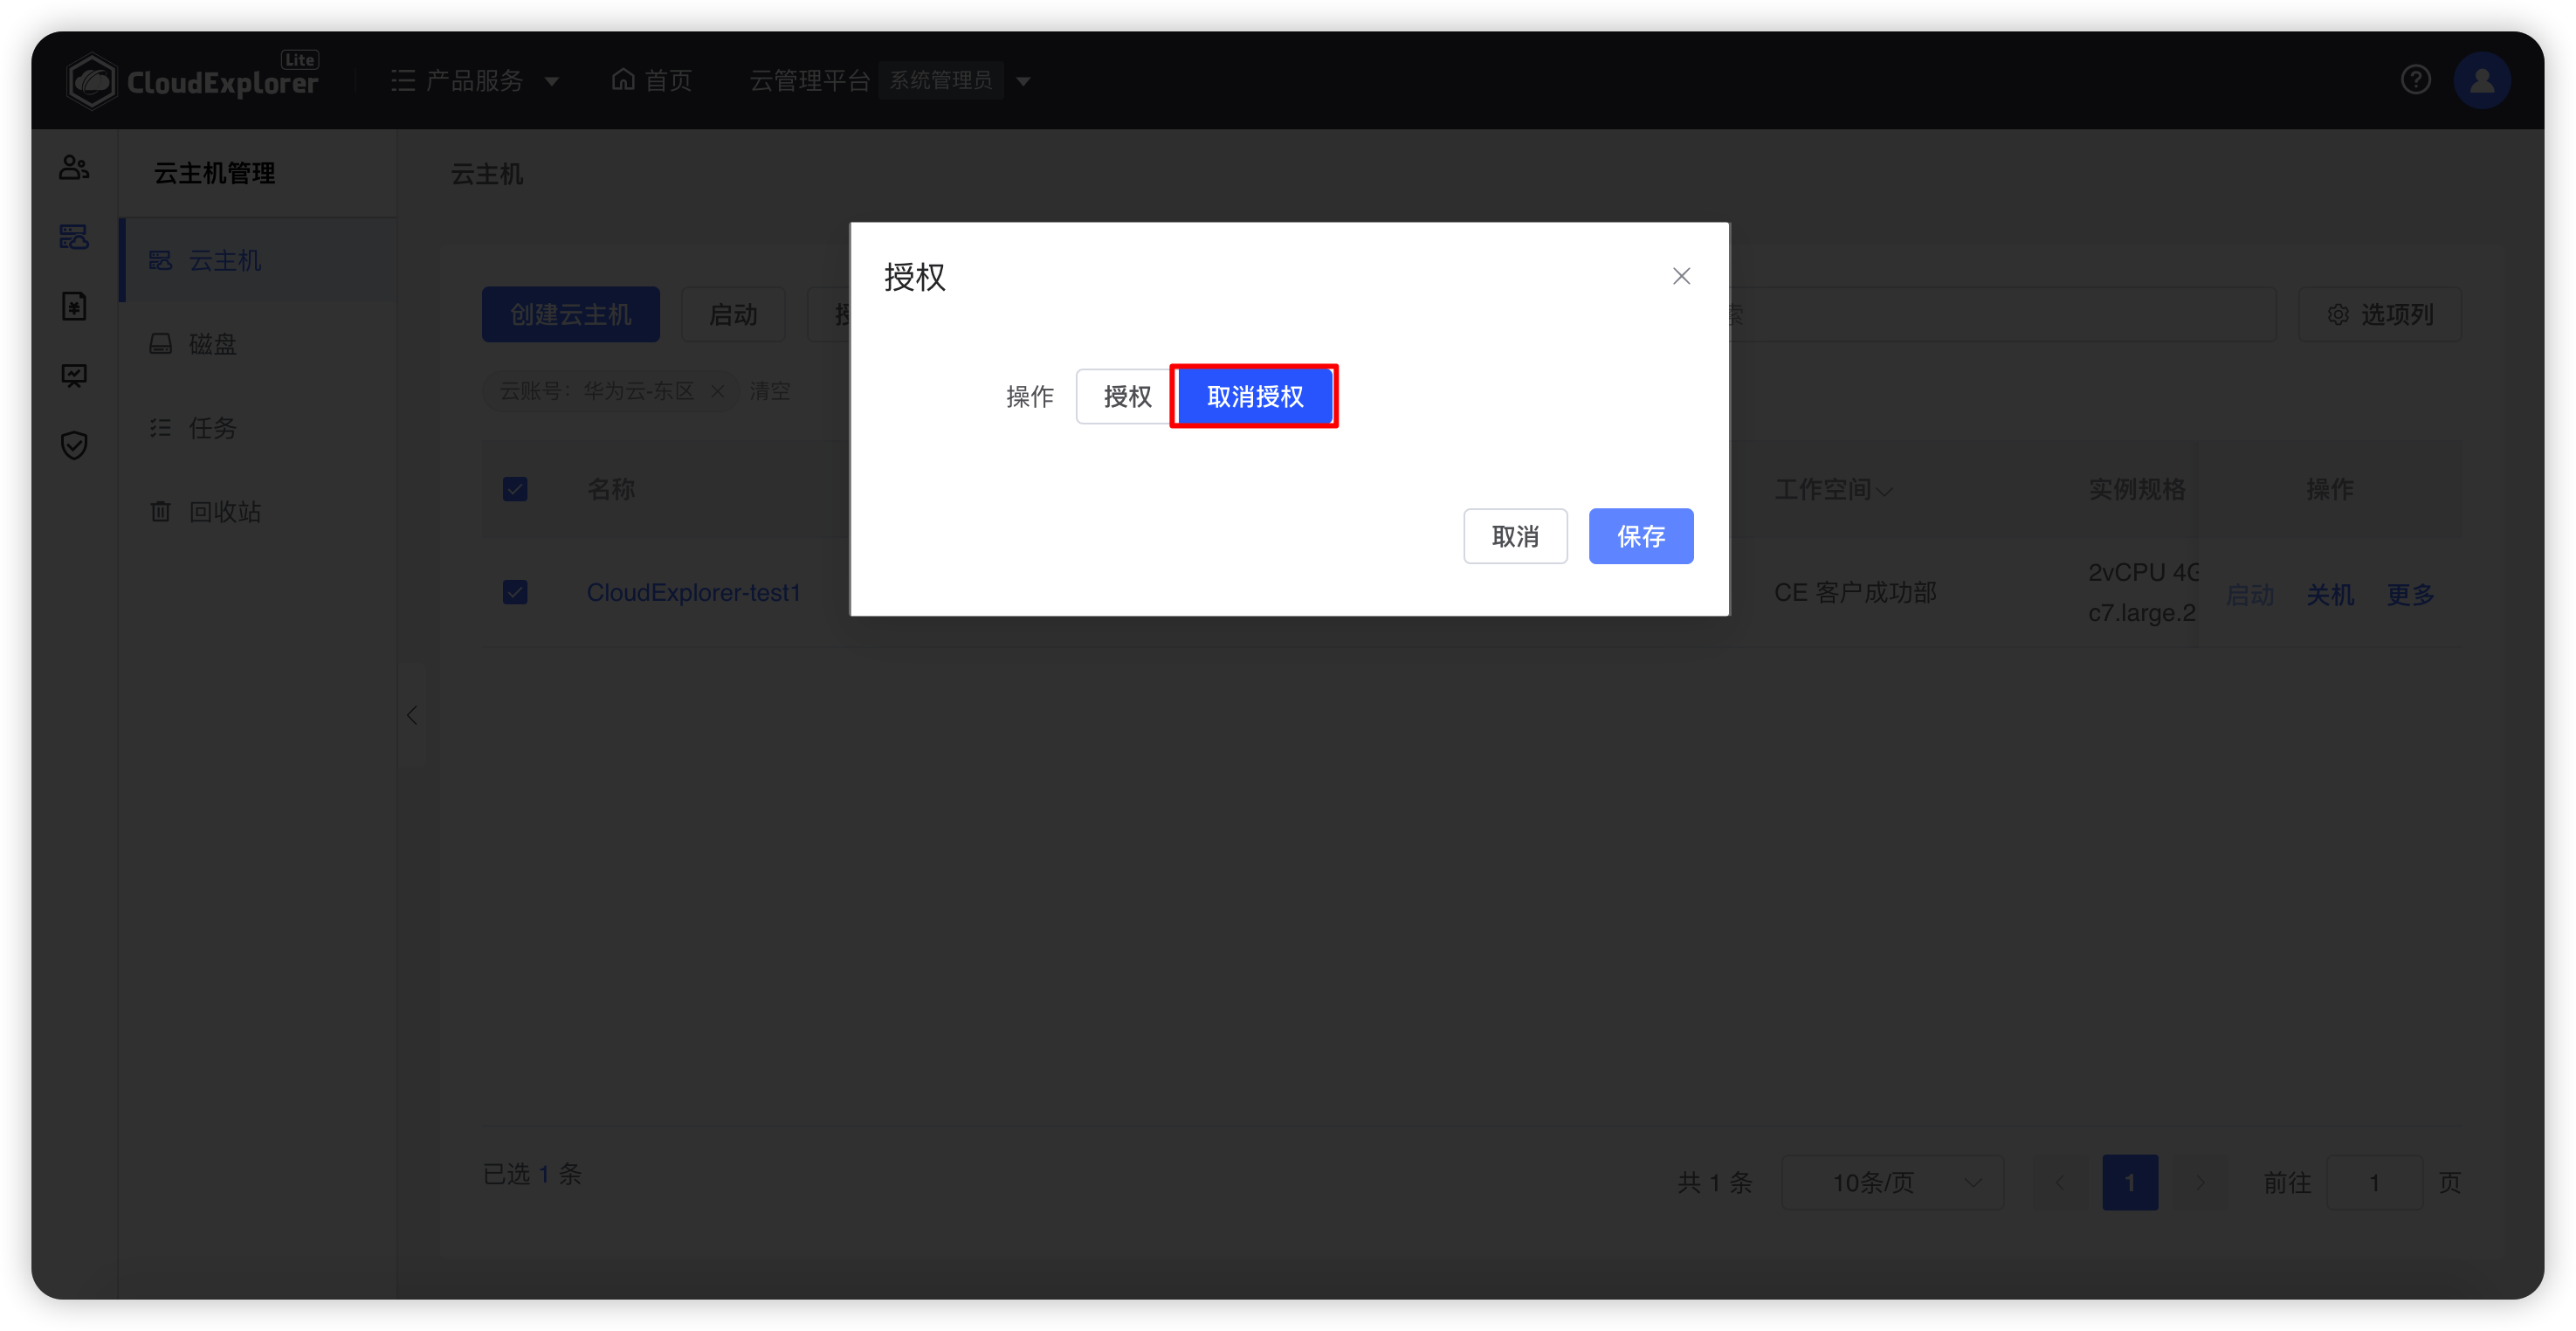Click the gear icon beside 选项列
The image size is (2576, 1331).
tap(2338, 315)
